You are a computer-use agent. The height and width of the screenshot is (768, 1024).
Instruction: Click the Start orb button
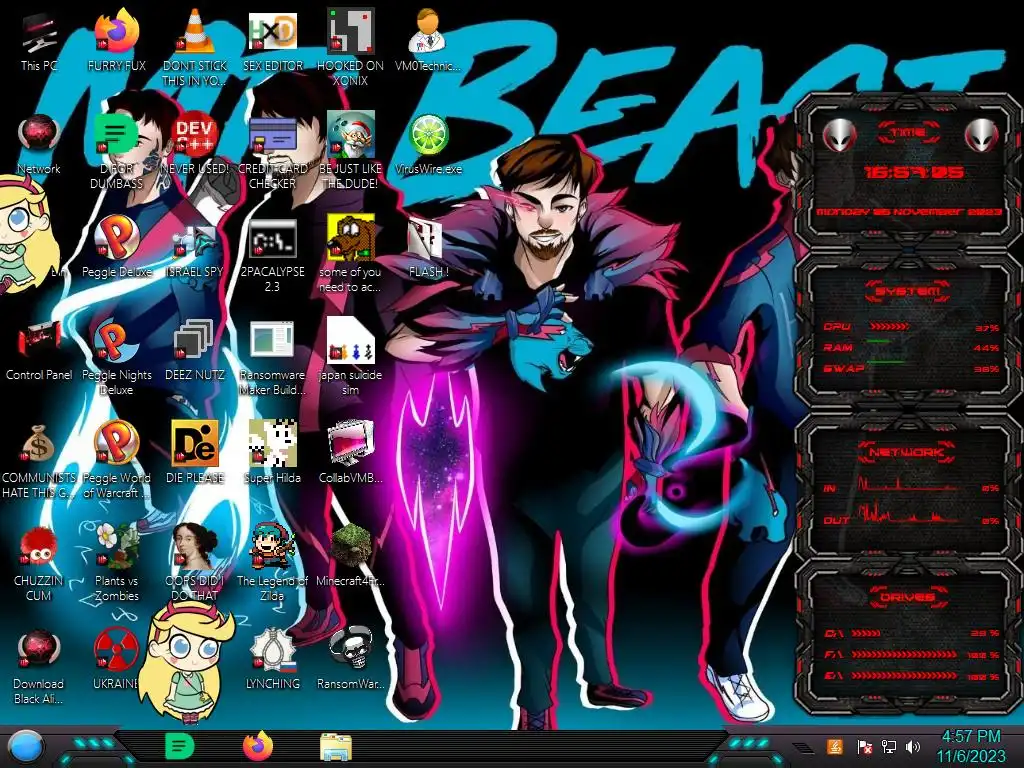[25, 747]
